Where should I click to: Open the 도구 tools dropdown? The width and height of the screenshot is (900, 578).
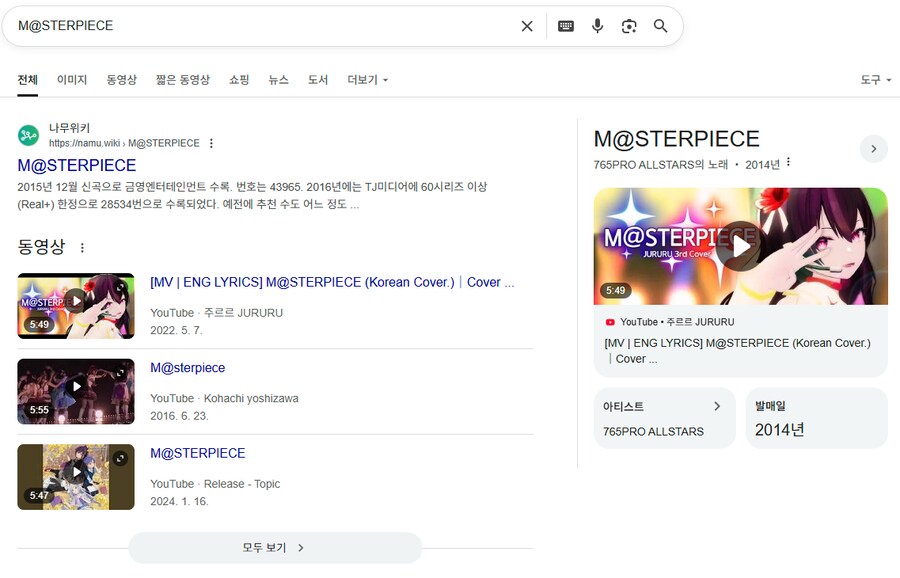pos(875,80)
